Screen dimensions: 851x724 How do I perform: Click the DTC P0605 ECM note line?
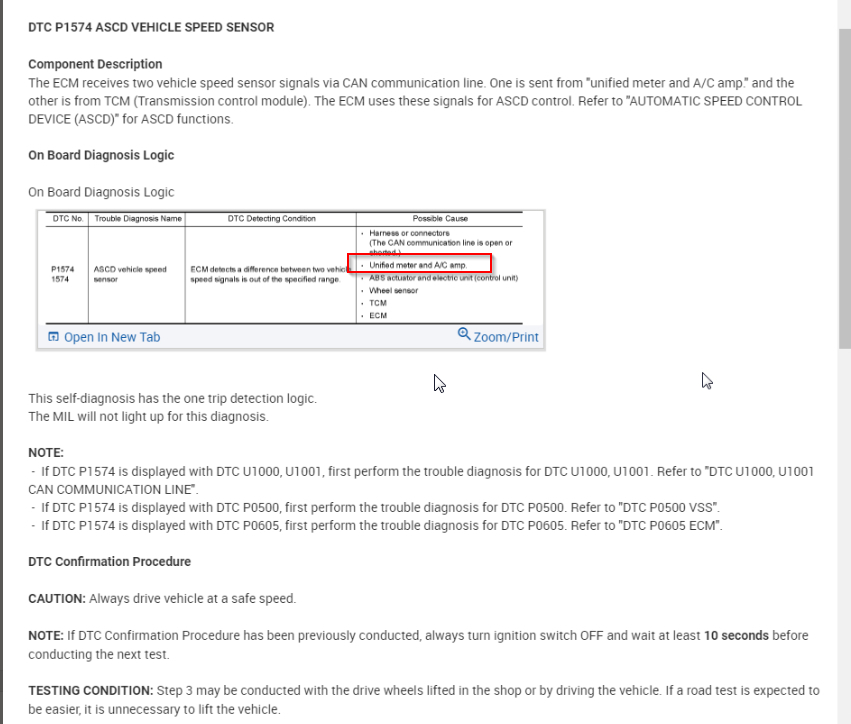pyautogui.click(x=377, y=526)
